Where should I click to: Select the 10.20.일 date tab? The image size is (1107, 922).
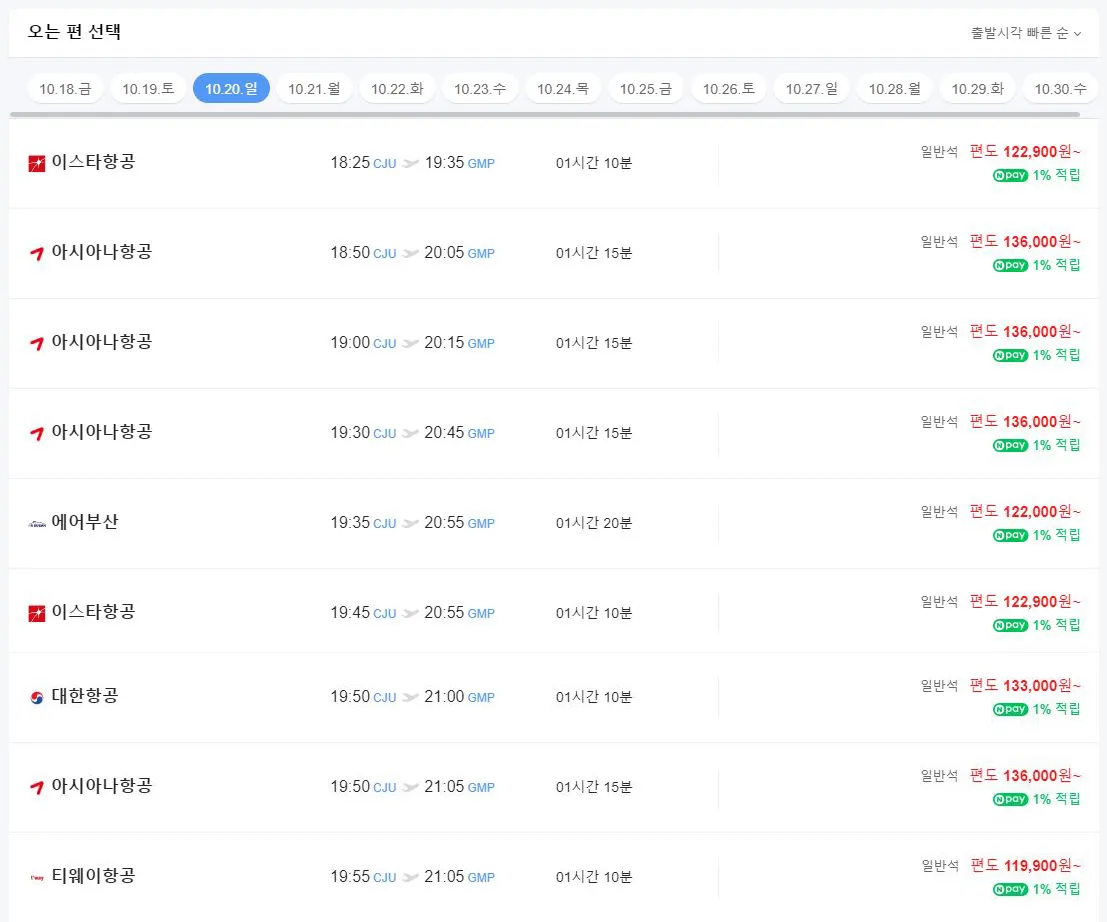pyautogui.click(x=231, y=88)
